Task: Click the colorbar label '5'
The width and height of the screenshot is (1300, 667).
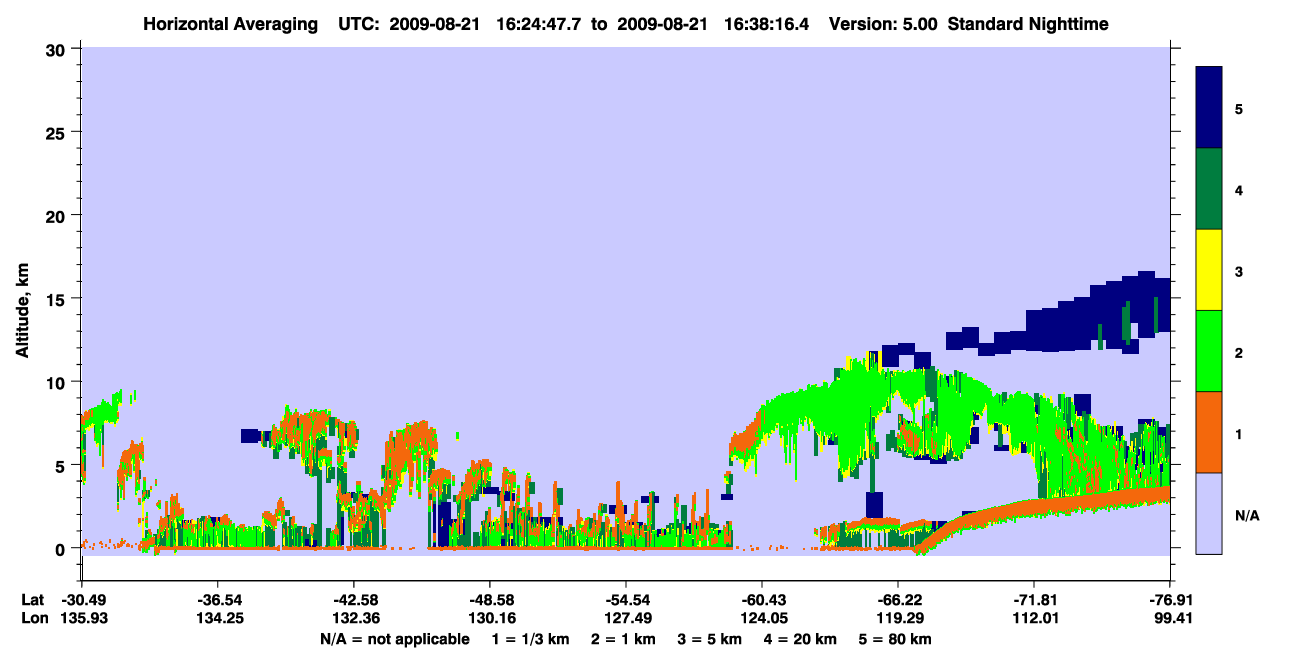Action: 1239,108
